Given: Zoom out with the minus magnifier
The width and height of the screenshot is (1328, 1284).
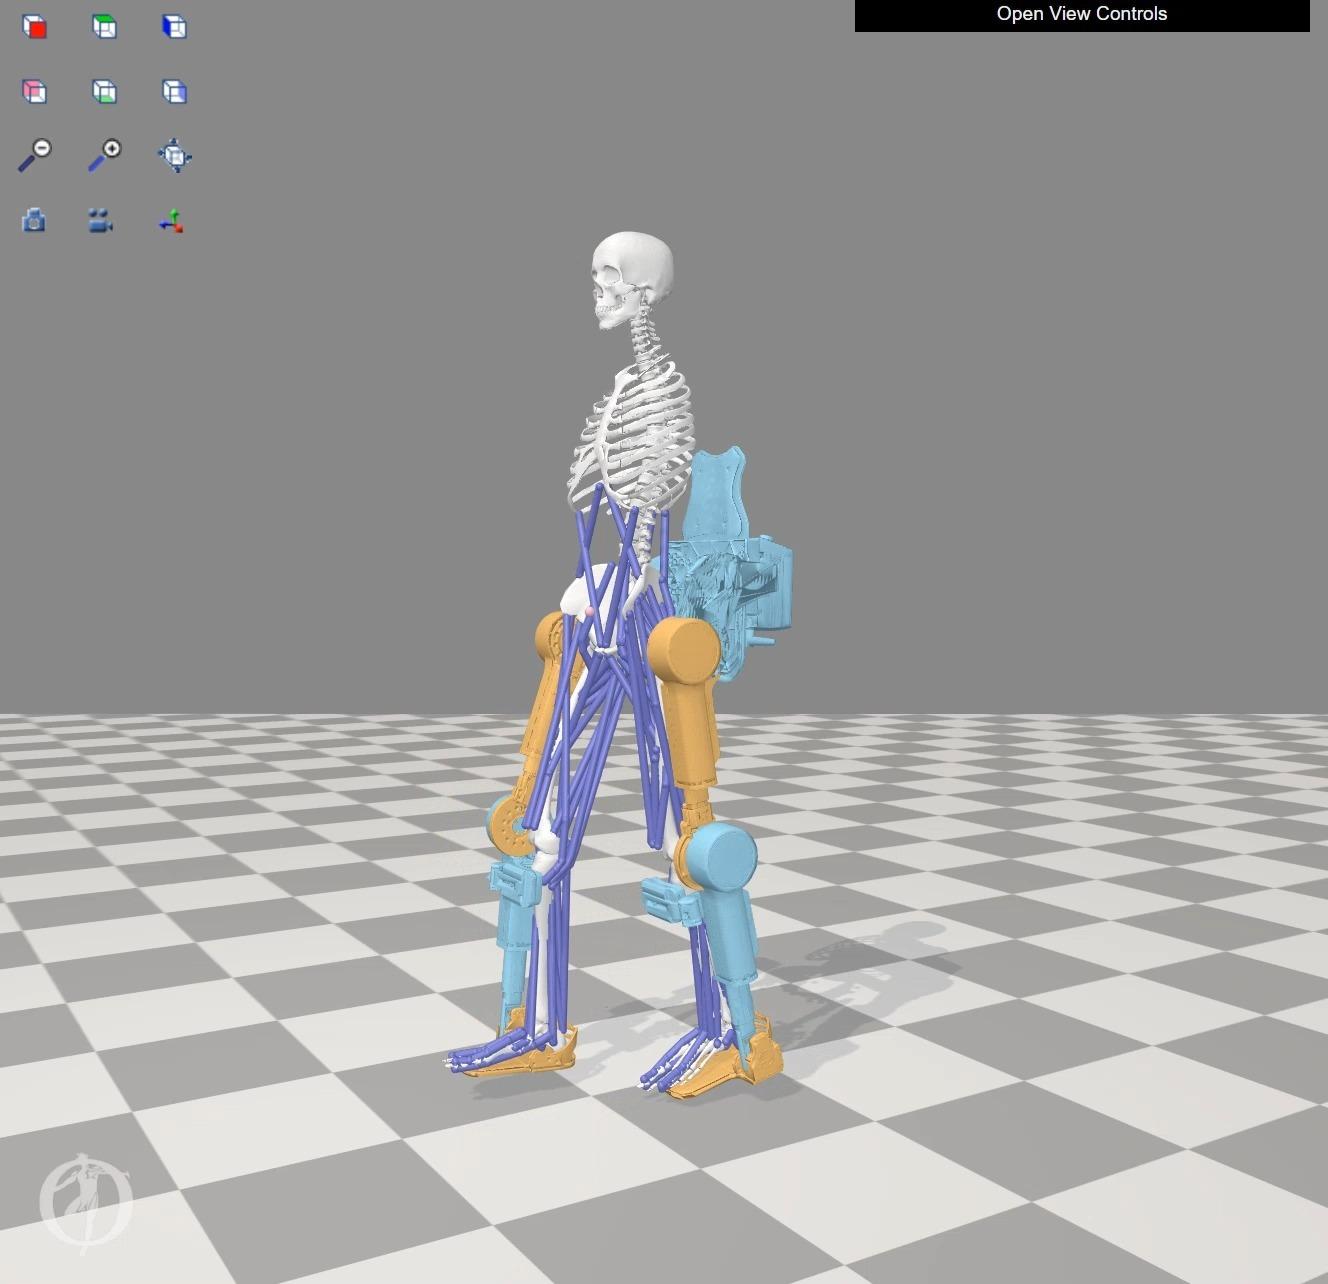Looking at the screenshot, I should (35, 155).
